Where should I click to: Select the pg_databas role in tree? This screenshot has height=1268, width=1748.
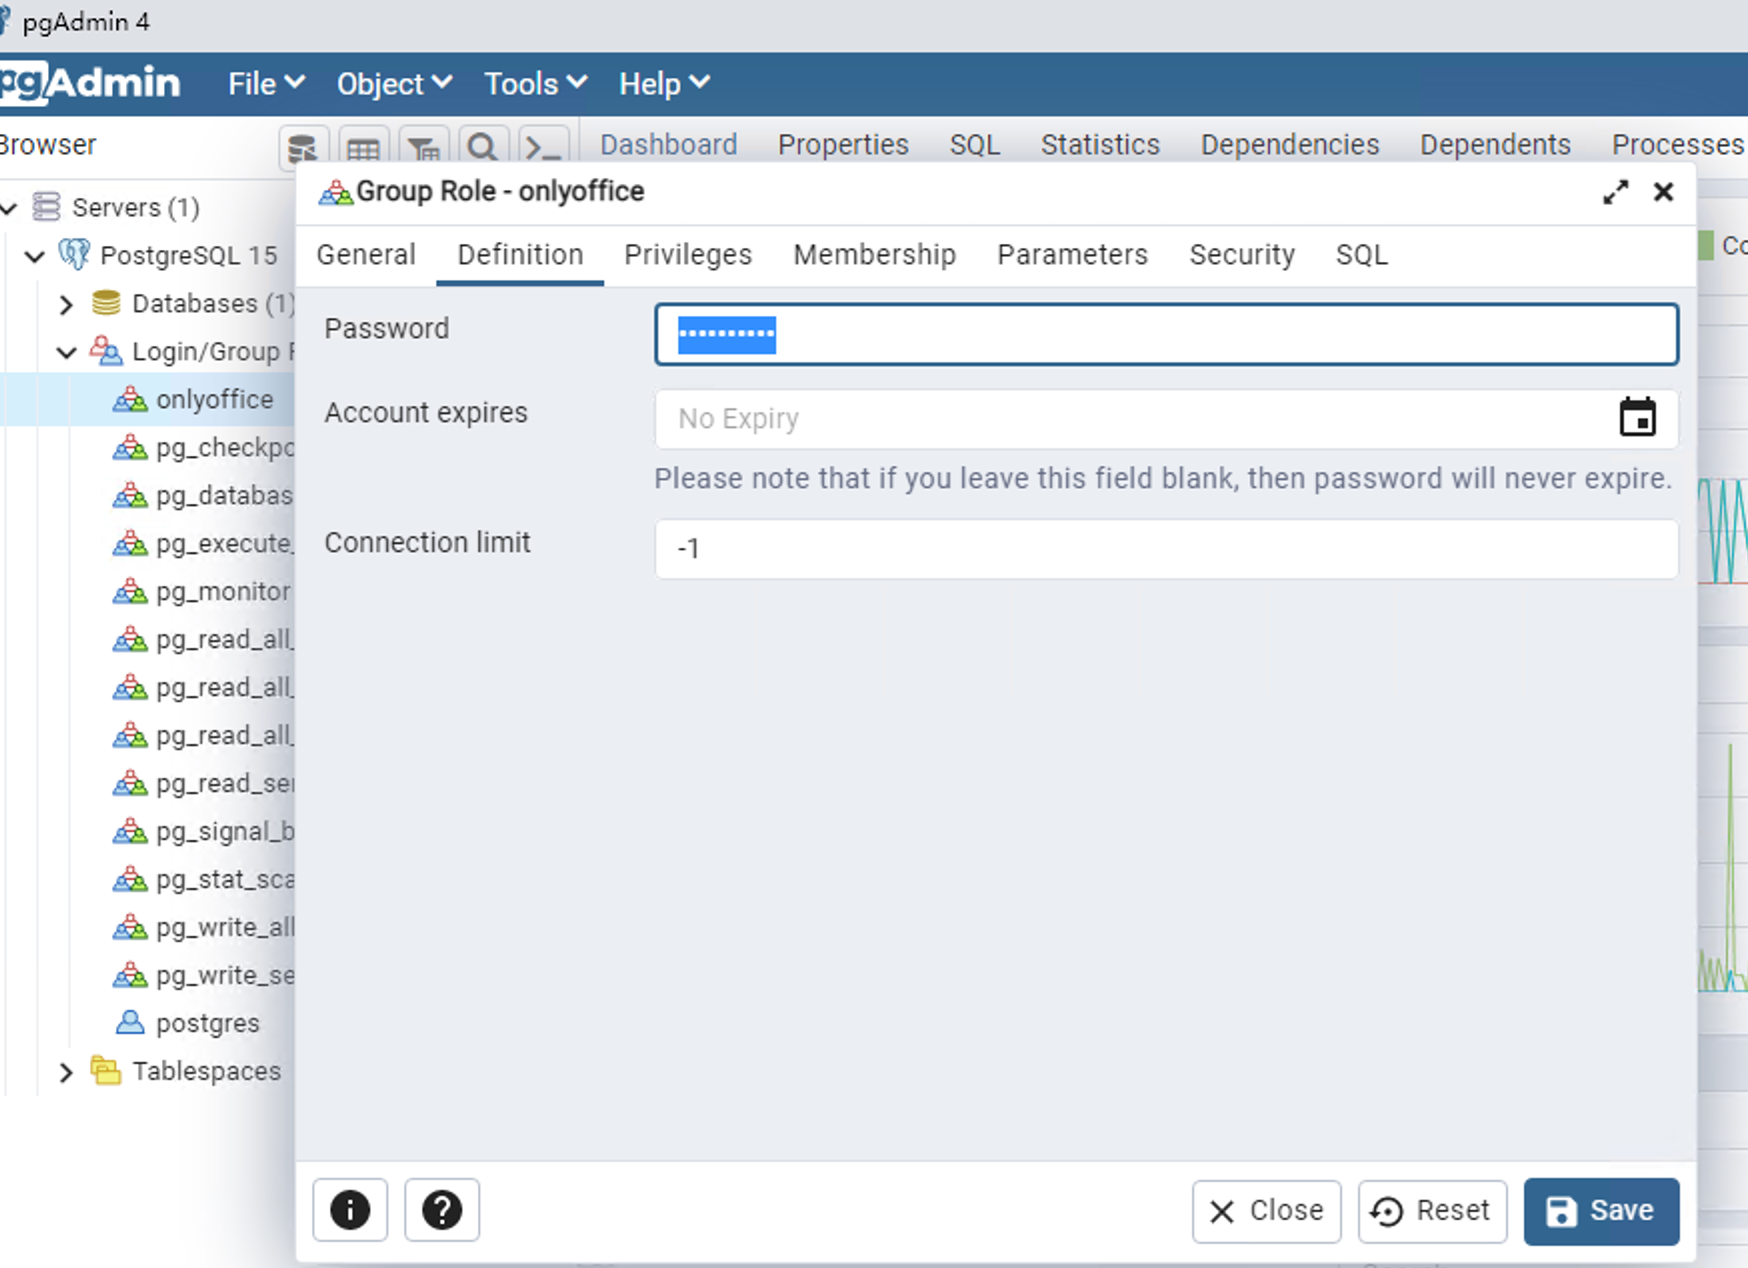click(225, 495)
